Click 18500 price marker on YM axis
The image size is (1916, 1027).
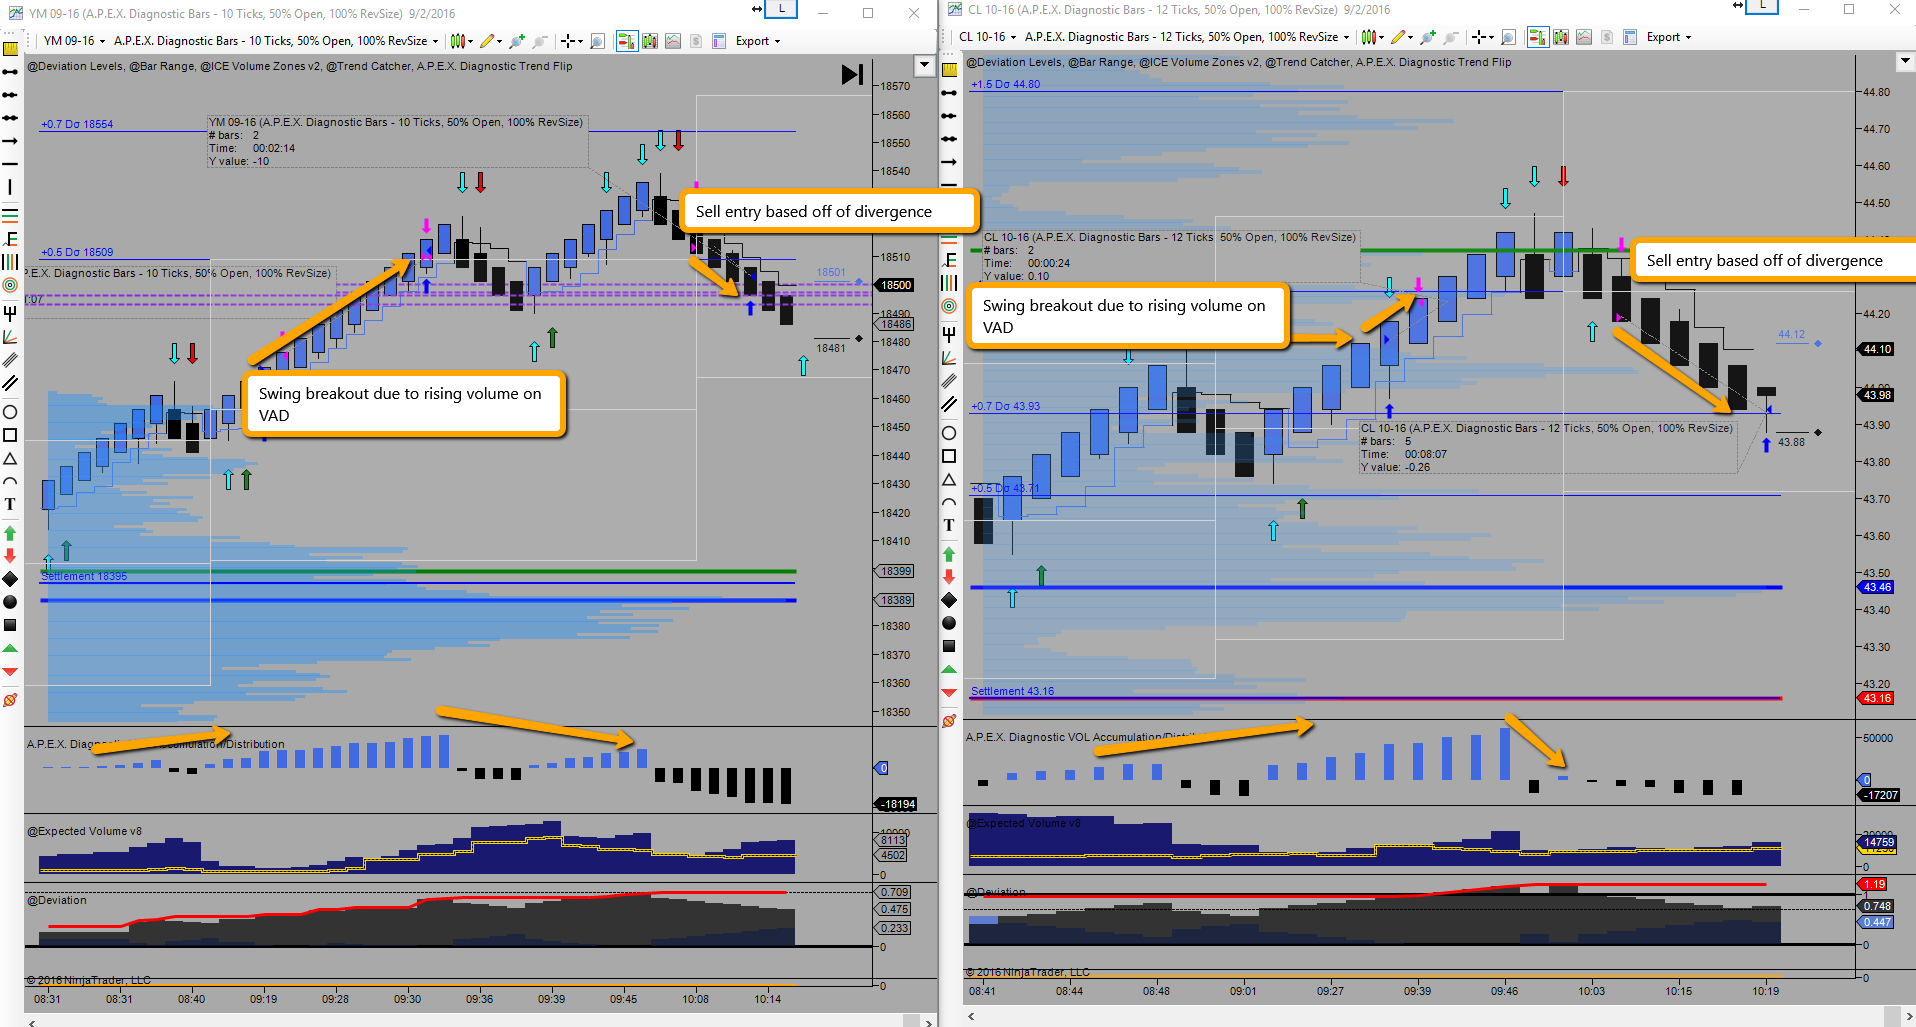[896, 285]
